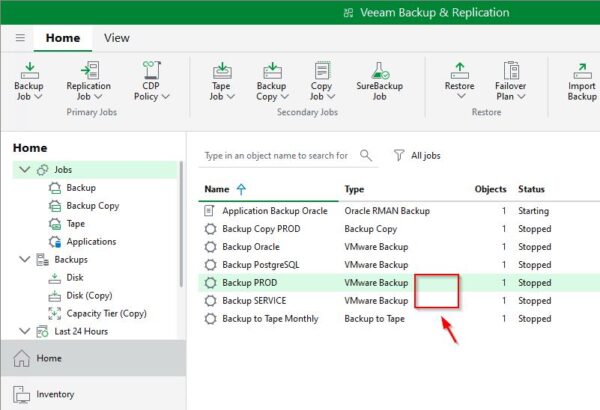This screenshot has width=600, height=410.
Task: Click the Failover Plan ribbon icon
Action: tap(511, 70)
